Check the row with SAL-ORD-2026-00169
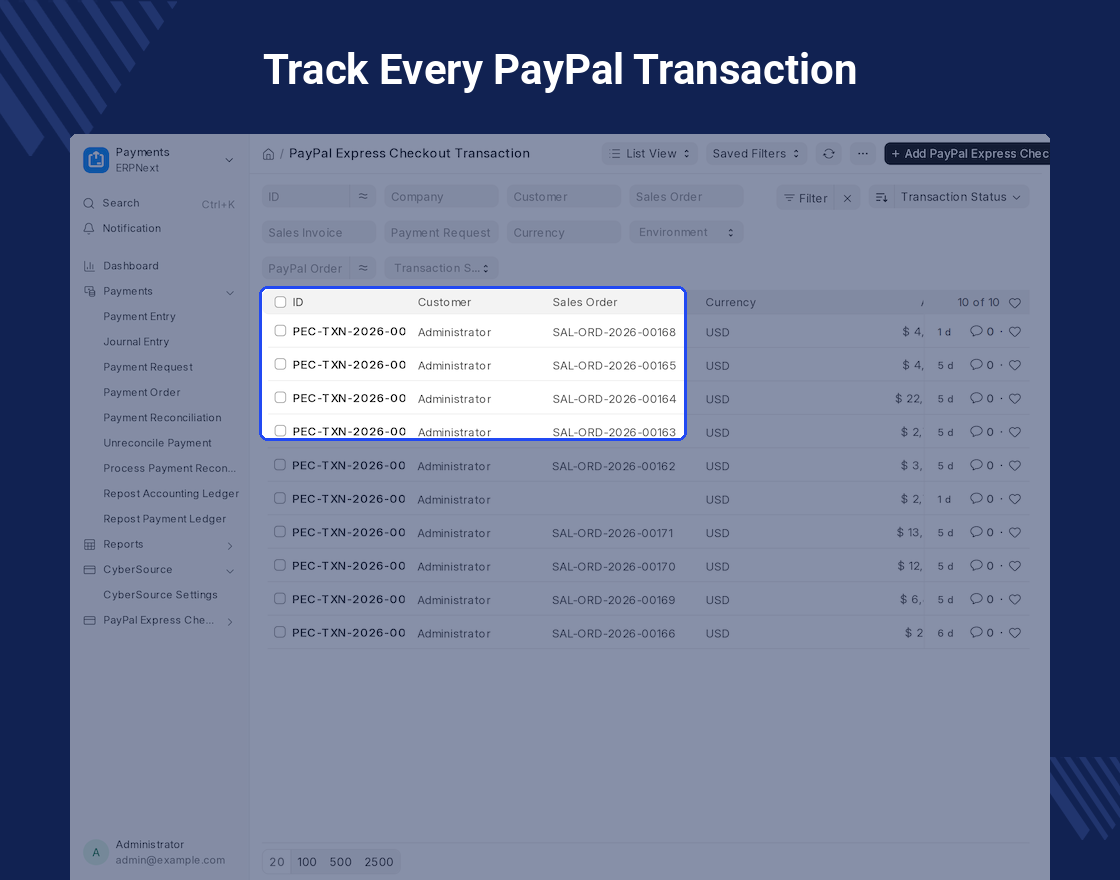 click(x=280, y=599)
